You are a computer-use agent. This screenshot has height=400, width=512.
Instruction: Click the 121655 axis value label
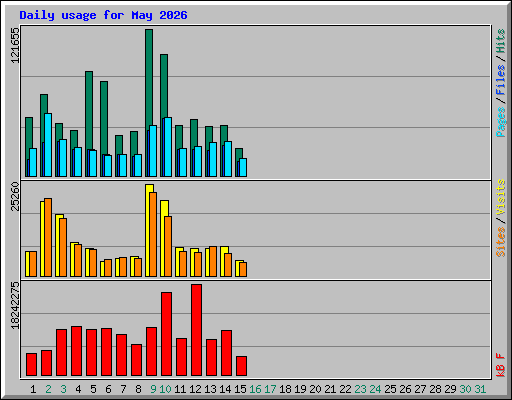coord(15,45)
